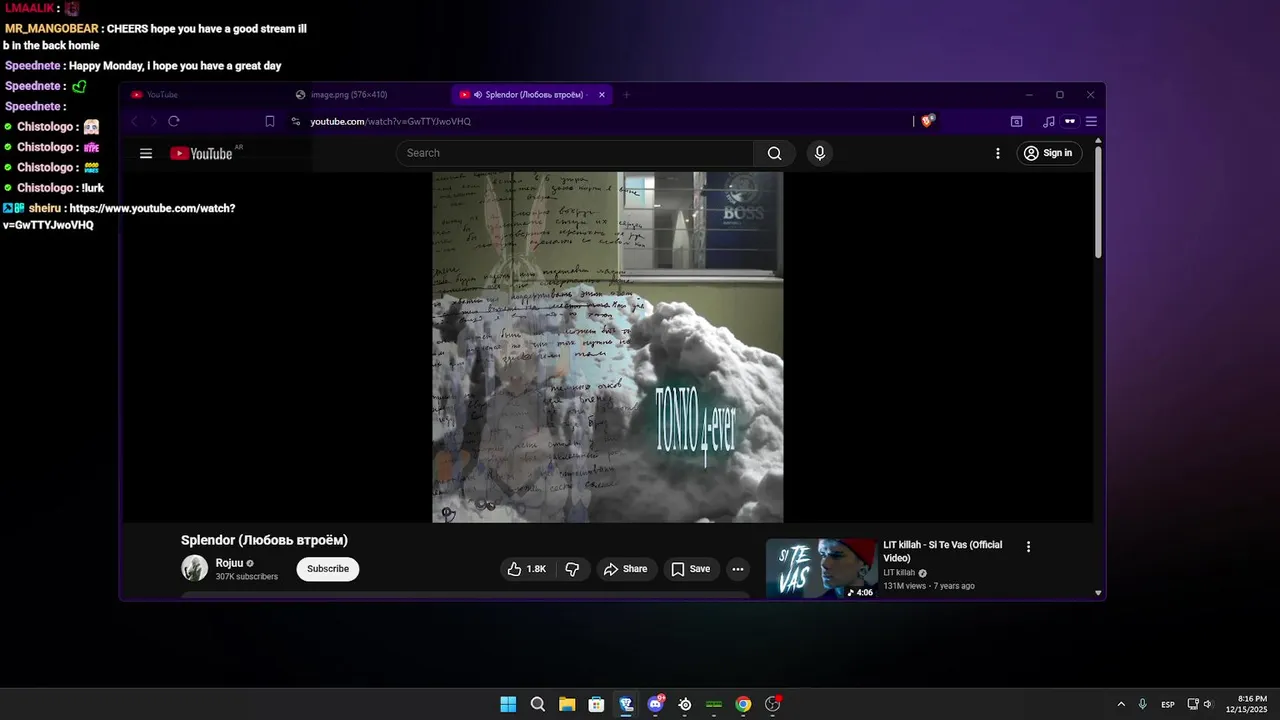The image size is (1280, 720).
Task: Open Brave browser taskbar icon
Action: 626,704
